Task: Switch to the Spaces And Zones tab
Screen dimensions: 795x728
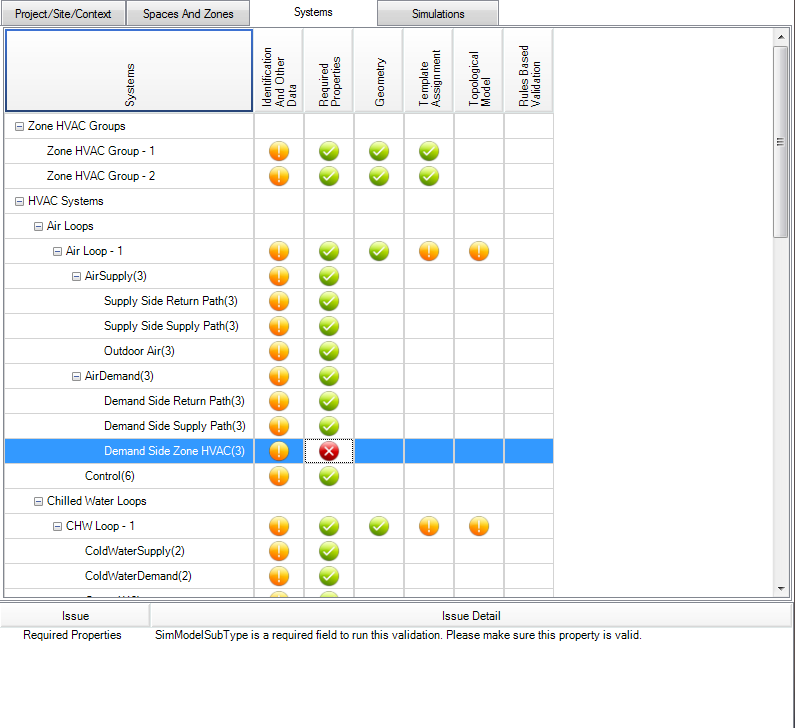Action: pyautogui.click(x=188, y=14)
